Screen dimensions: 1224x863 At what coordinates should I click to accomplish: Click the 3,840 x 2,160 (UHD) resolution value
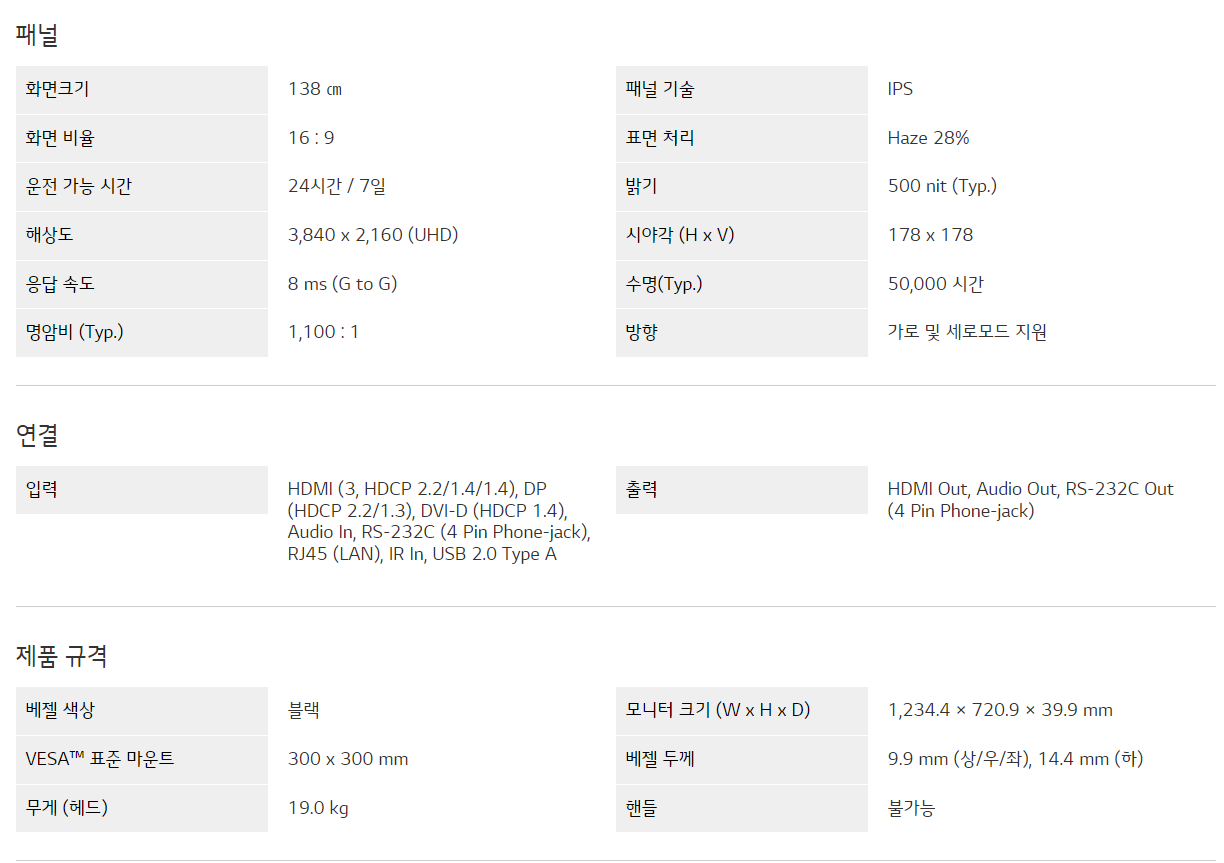[x=372, y=235]
